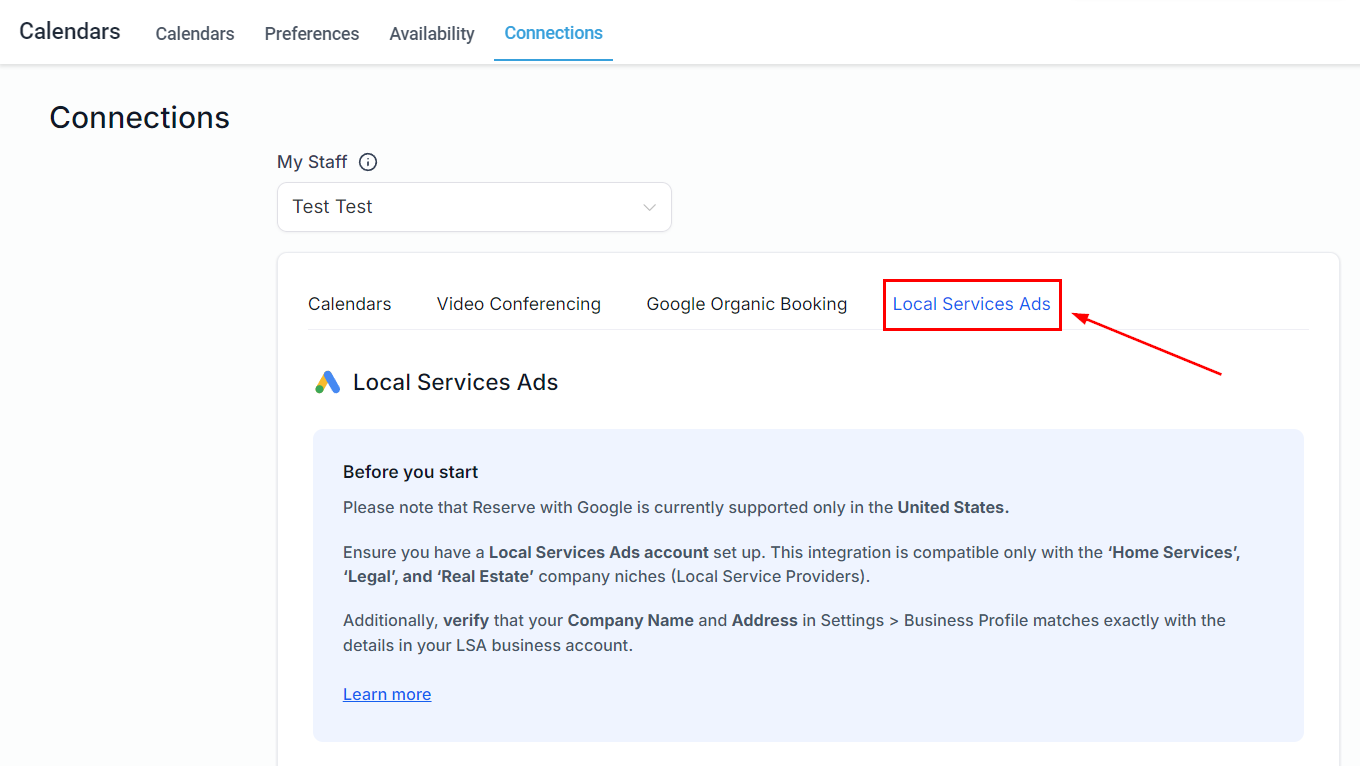The image size is (1360, 766).
Task: Switch to the Video Conferencing sub-tab
Action: [x=518, y=304]
